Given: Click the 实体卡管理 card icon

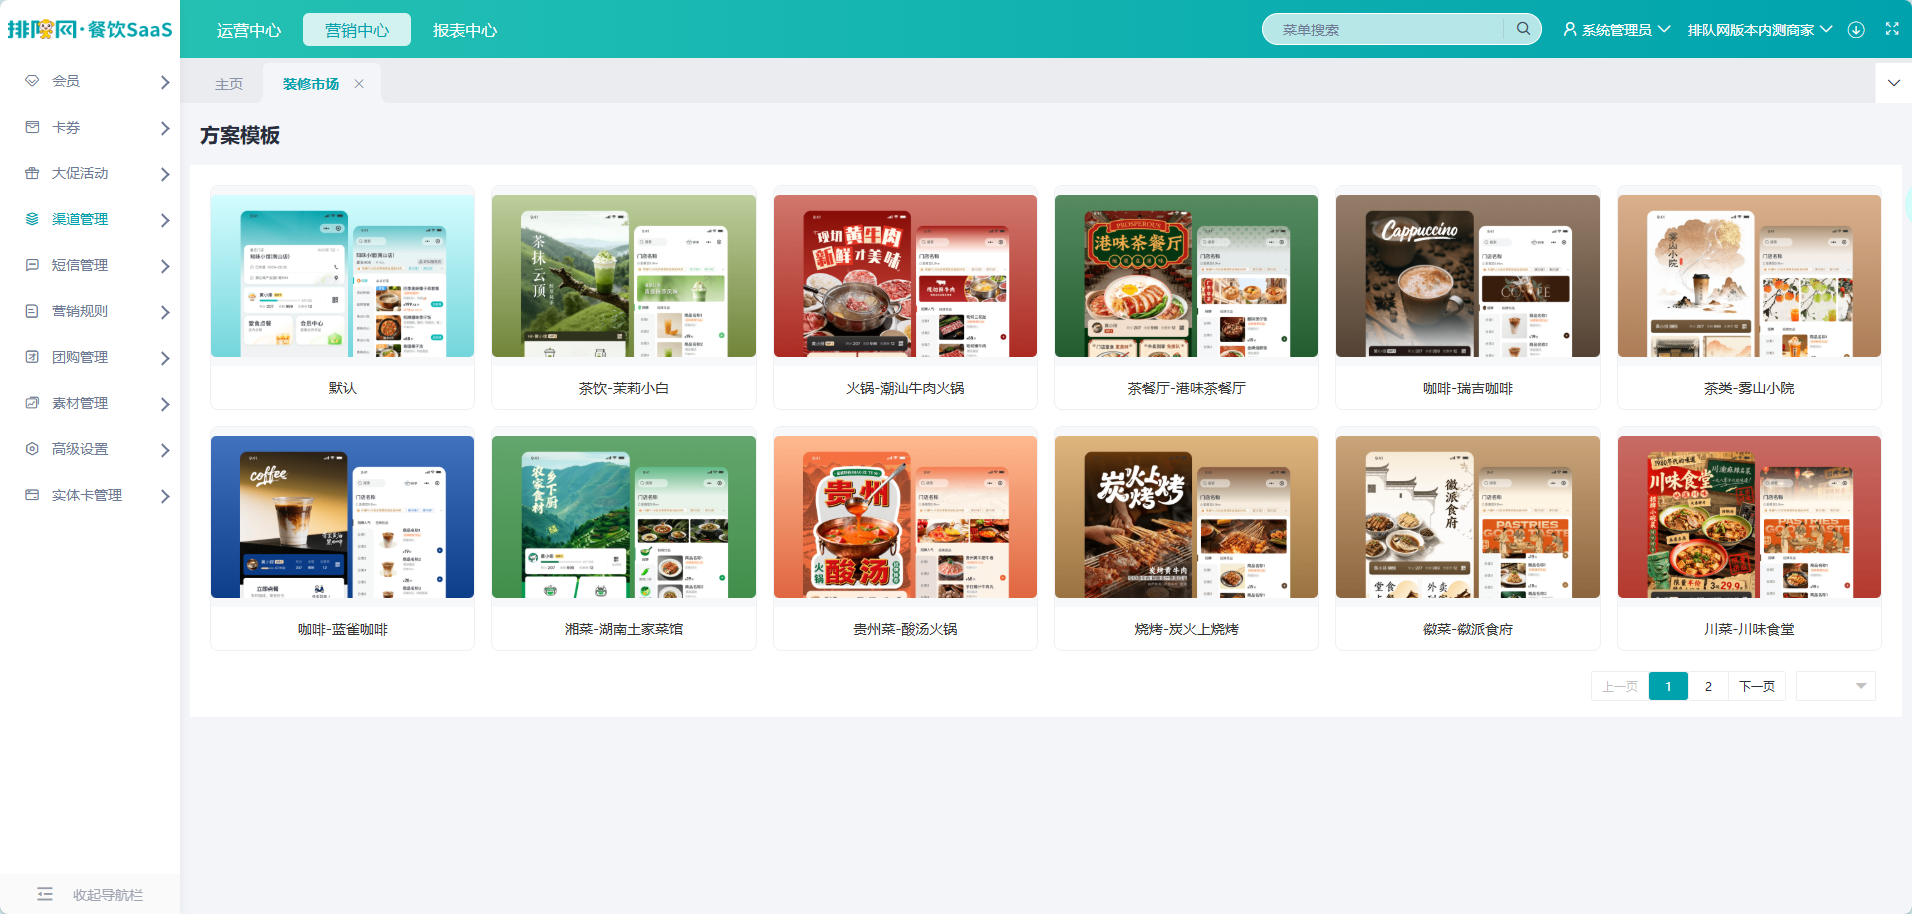Looking at the screenshot, I should tap(32, 495).
